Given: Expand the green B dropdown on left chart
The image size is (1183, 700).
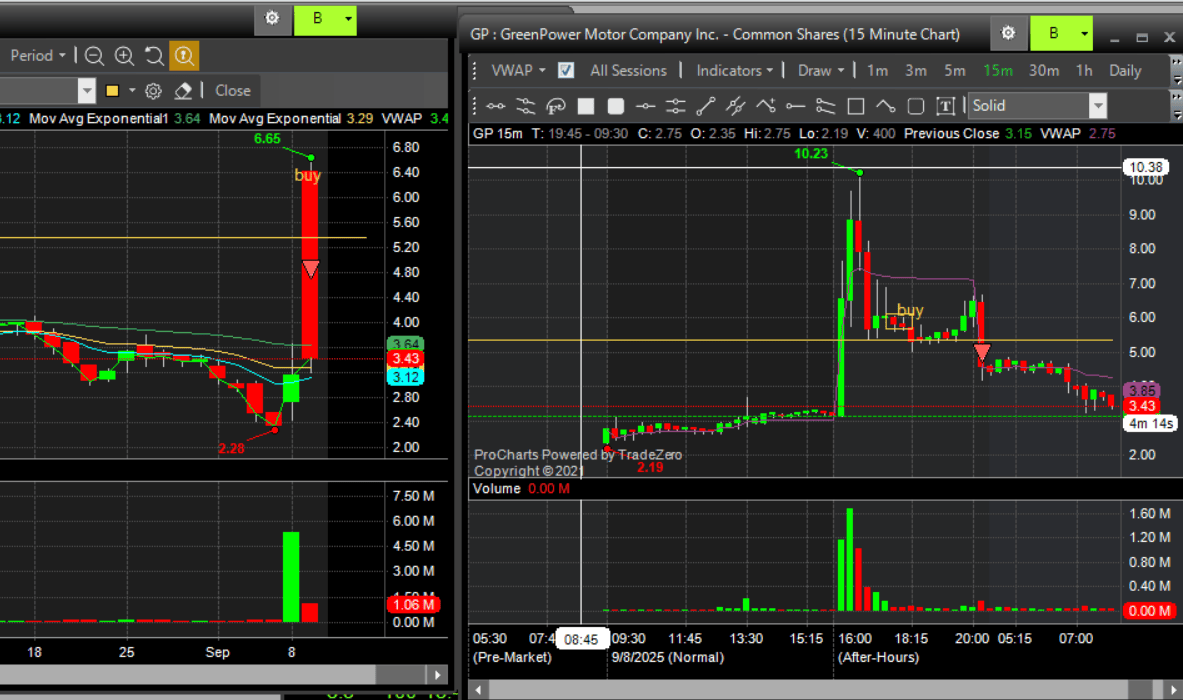Looking at the screenshot, I should click(348, 19).
